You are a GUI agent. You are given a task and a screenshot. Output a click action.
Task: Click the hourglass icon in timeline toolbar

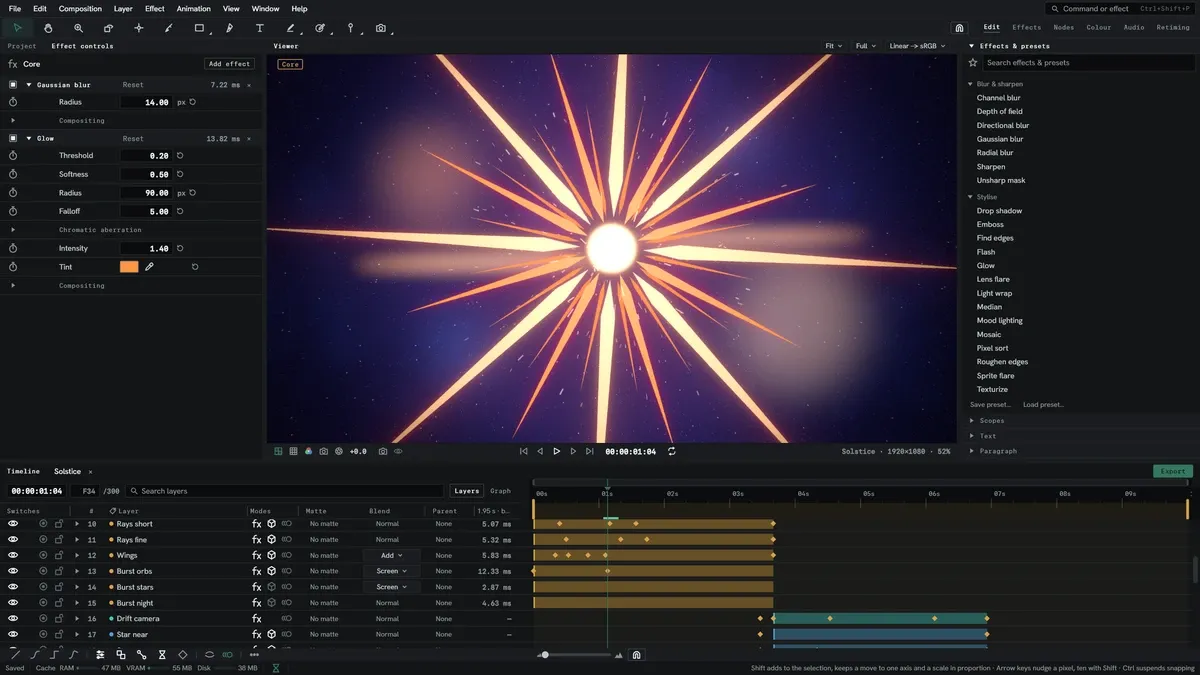point(162,655)
